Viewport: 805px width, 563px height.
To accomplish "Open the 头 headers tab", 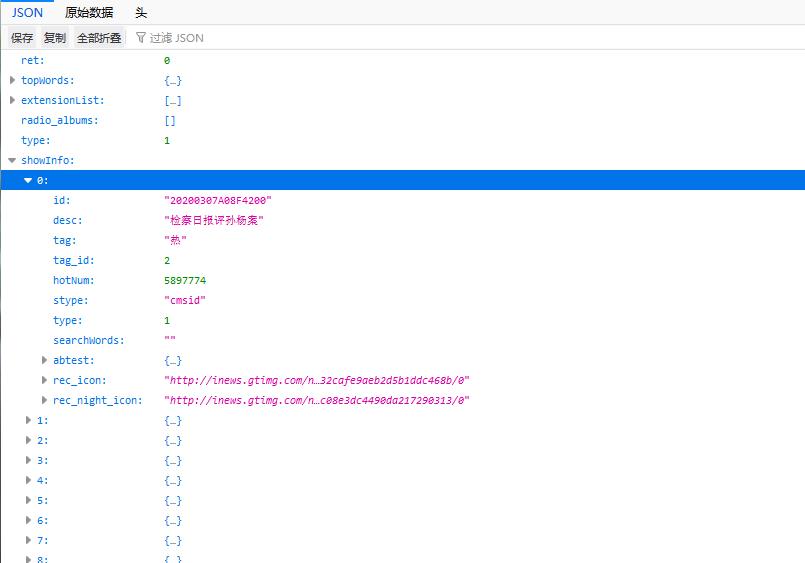I will [141, 13].
